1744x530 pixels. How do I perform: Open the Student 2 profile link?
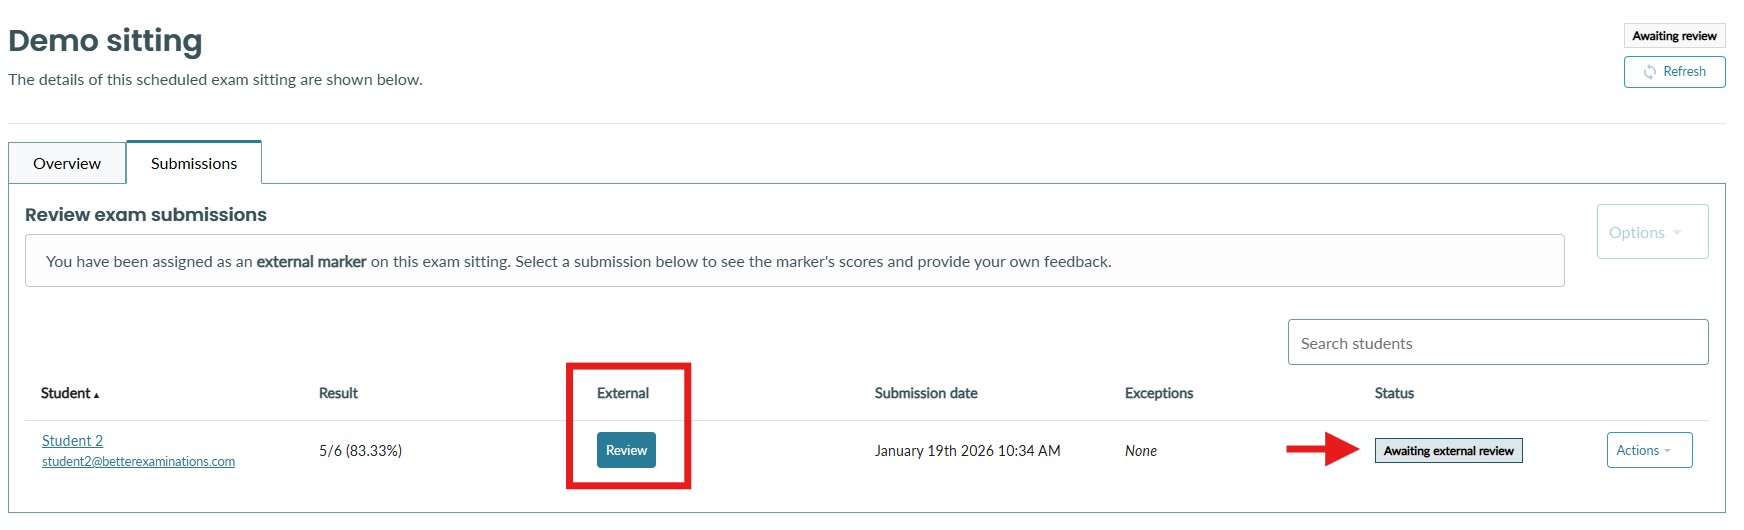pos(72,441)
